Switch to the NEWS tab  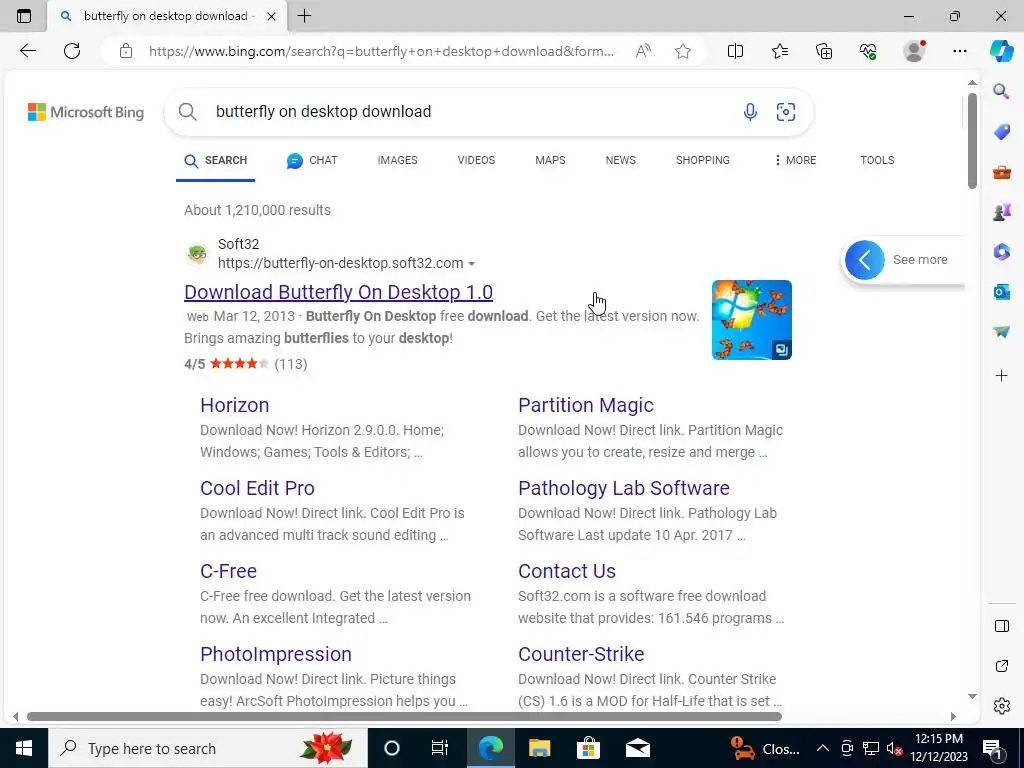(x=620, y=160)
